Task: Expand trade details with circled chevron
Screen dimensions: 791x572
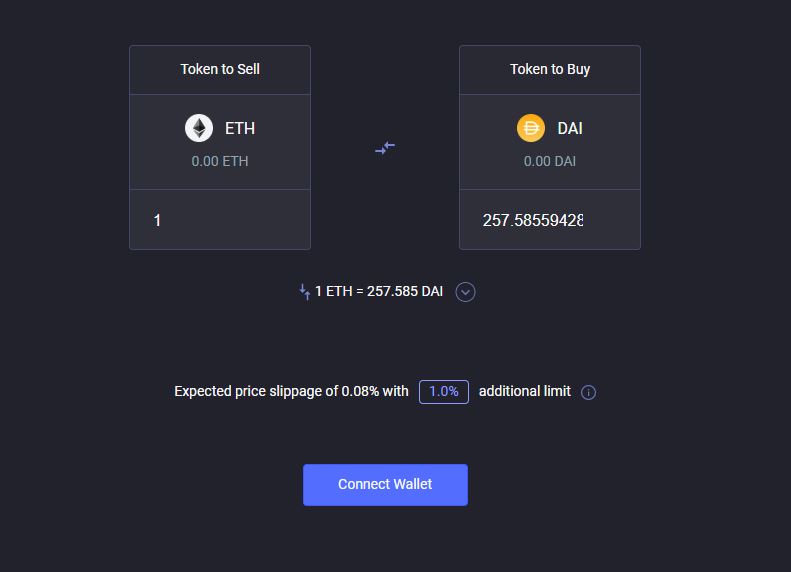Action: (x=465, y=292)
